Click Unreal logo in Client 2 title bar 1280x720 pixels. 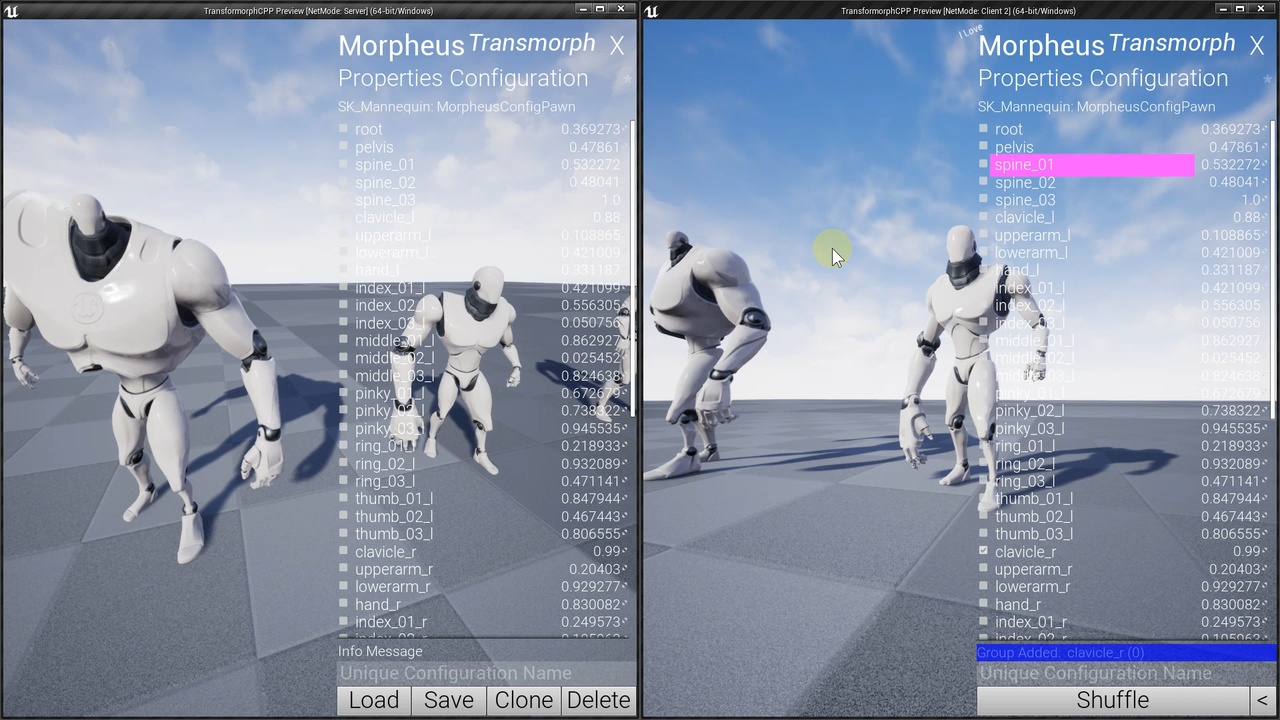click(x=651, y=11)
